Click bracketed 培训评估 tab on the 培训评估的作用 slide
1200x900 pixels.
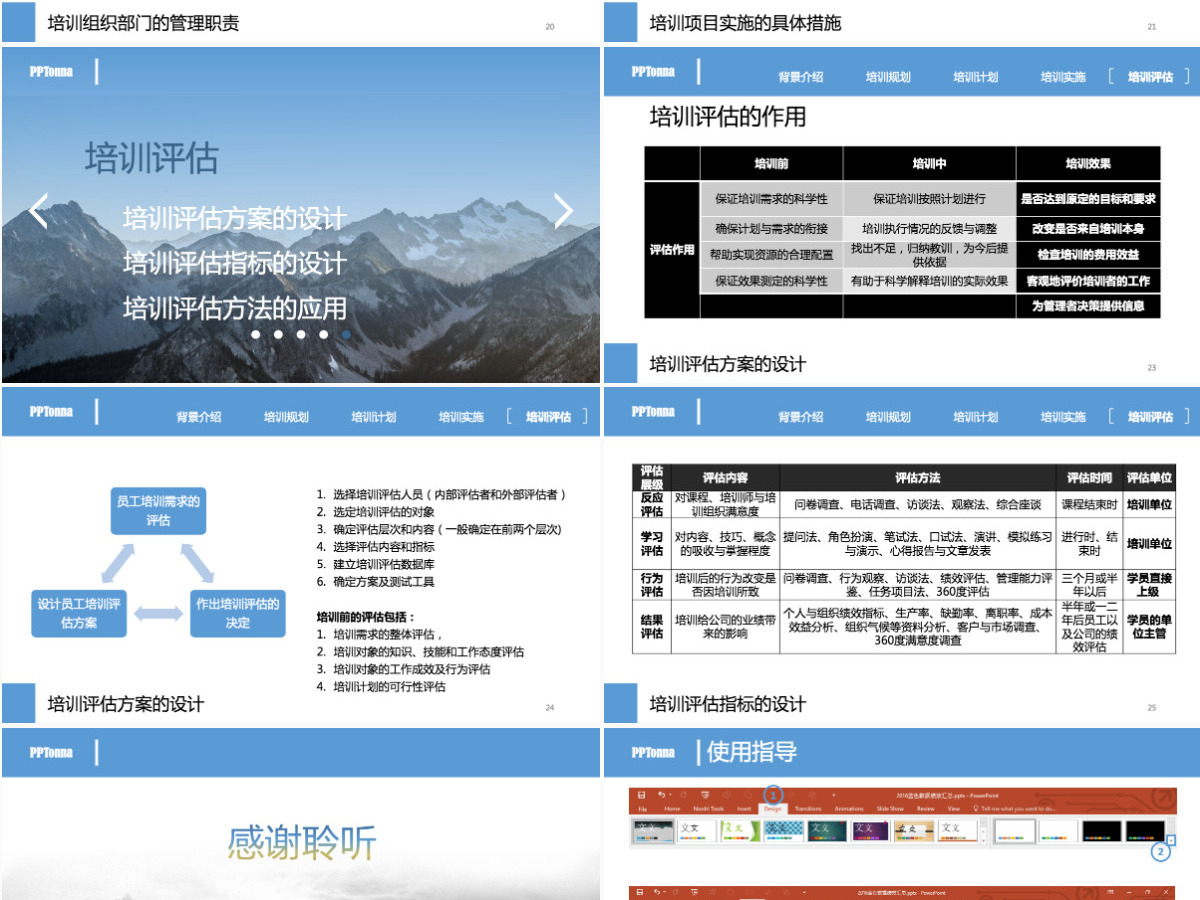pyautogui.click(x=1150, y=77)
